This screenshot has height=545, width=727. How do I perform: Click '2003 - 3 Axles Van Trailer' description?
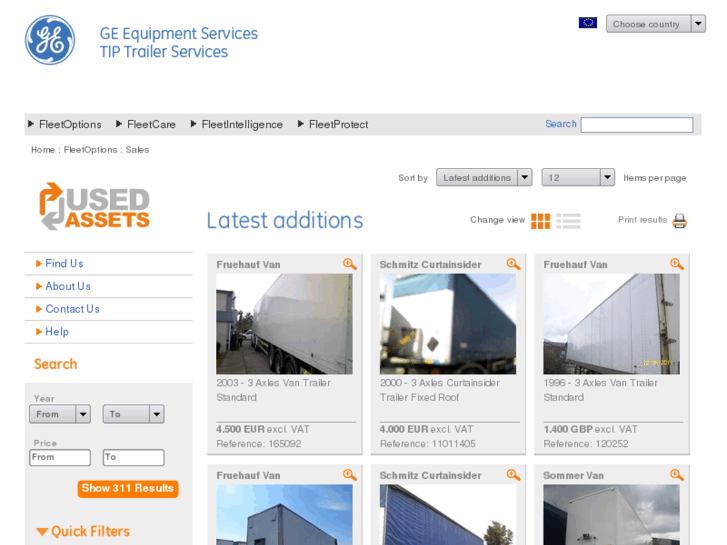tap(274, 383)
